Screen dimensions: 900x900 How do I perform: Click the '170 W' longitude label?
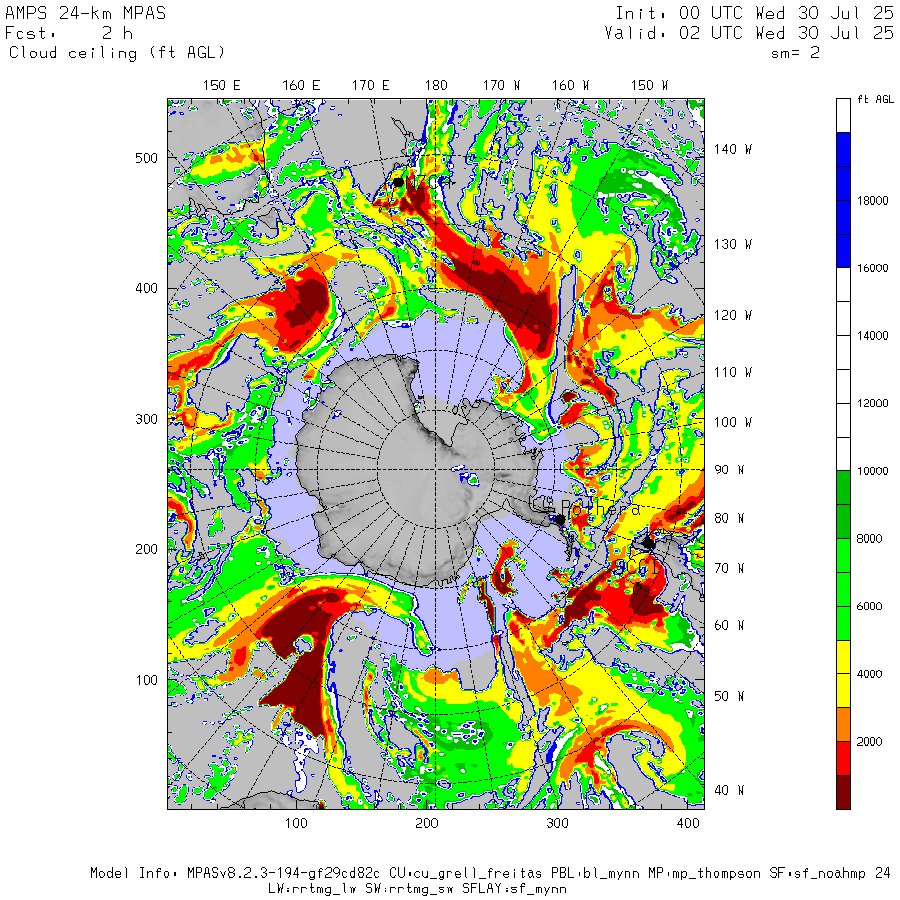pos(501,86)
